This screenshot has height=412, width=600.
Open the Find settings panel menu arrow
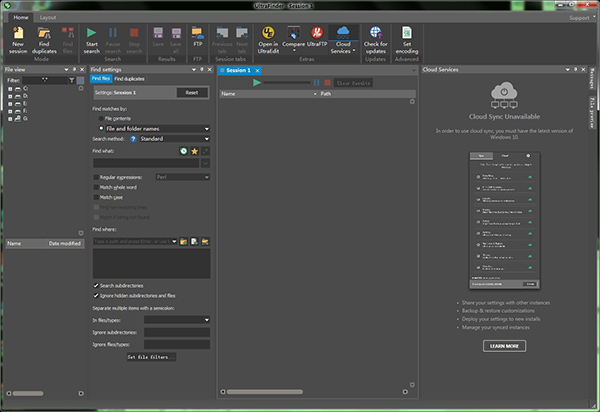pos(194,69)
